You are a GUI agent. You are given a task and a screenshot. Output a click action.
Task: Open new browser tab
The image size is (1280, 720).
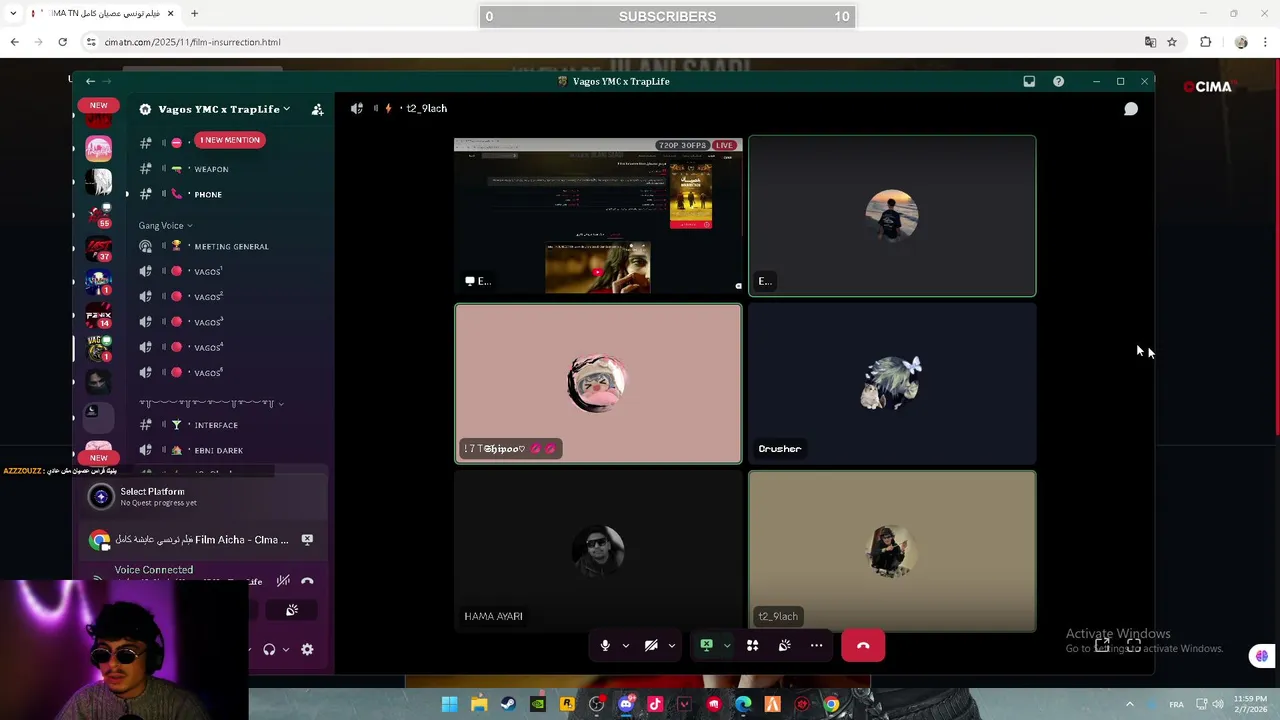point(194,14)
